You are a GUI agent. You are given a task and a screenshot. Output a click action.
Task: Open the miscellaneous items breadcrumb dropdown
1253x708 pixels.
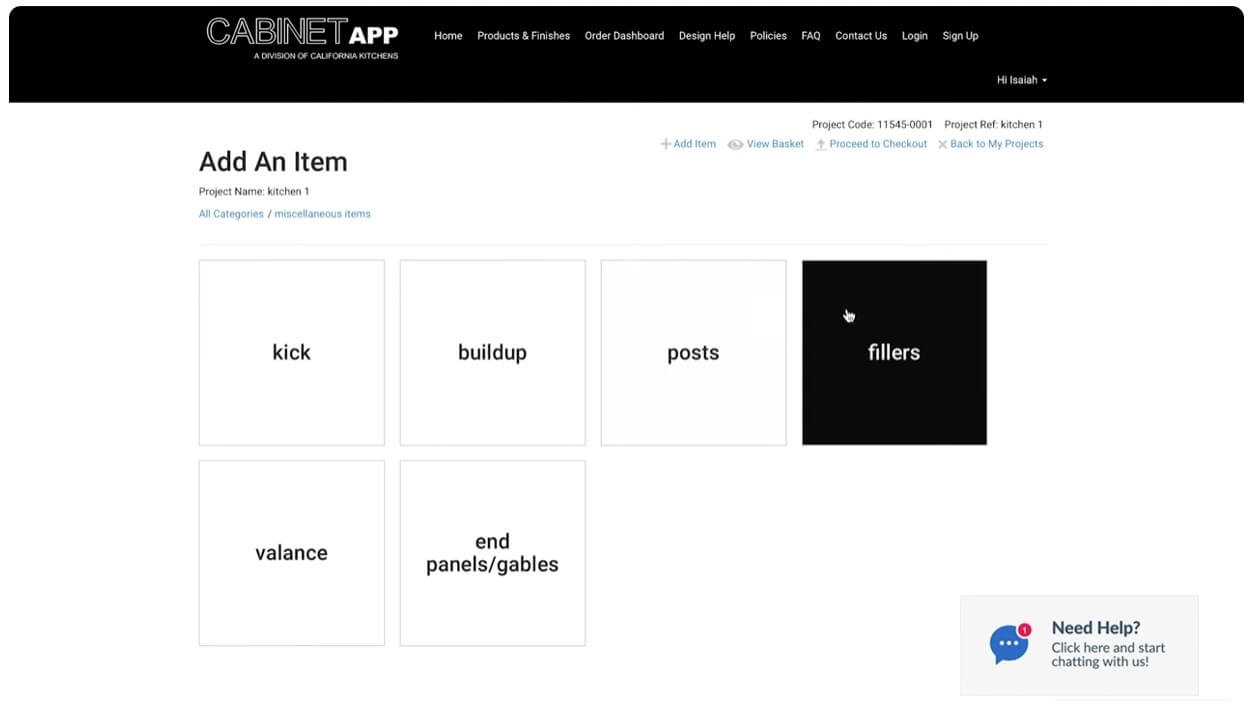pyautogui.click(x=322, y=213)
